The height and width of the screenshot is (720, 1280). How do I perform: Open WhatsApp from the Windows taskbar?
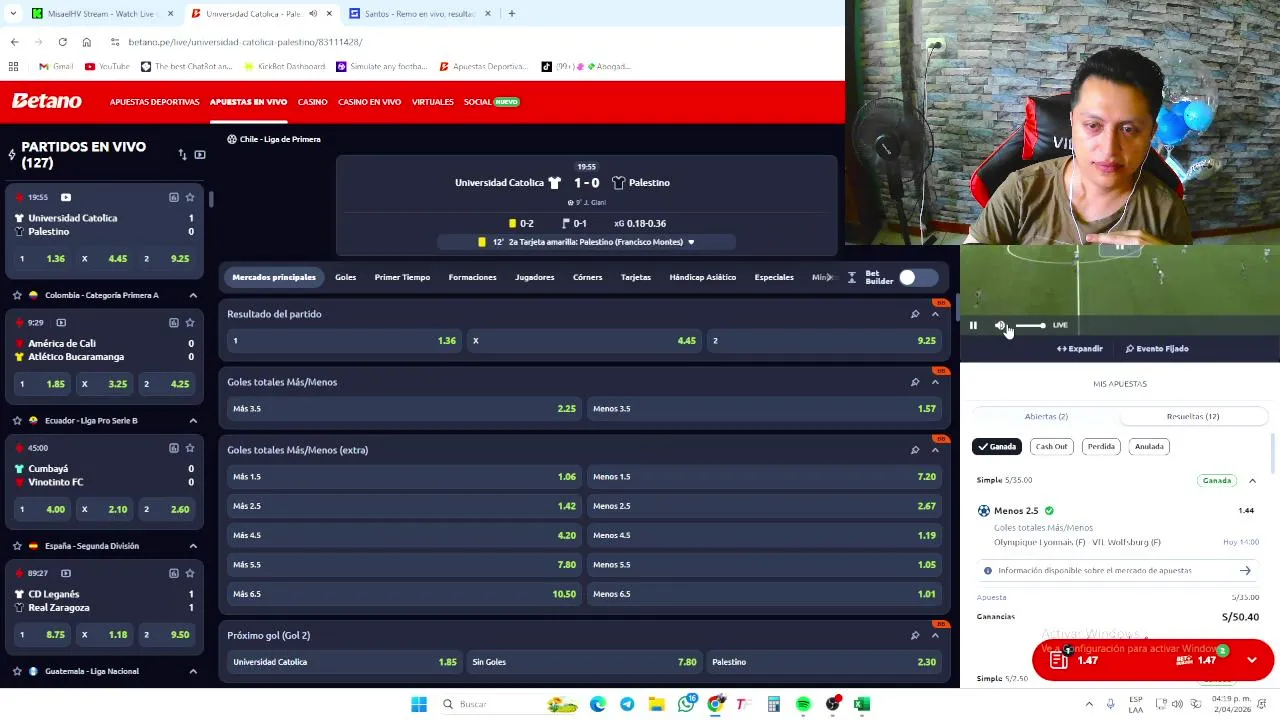tap(685, 704)
